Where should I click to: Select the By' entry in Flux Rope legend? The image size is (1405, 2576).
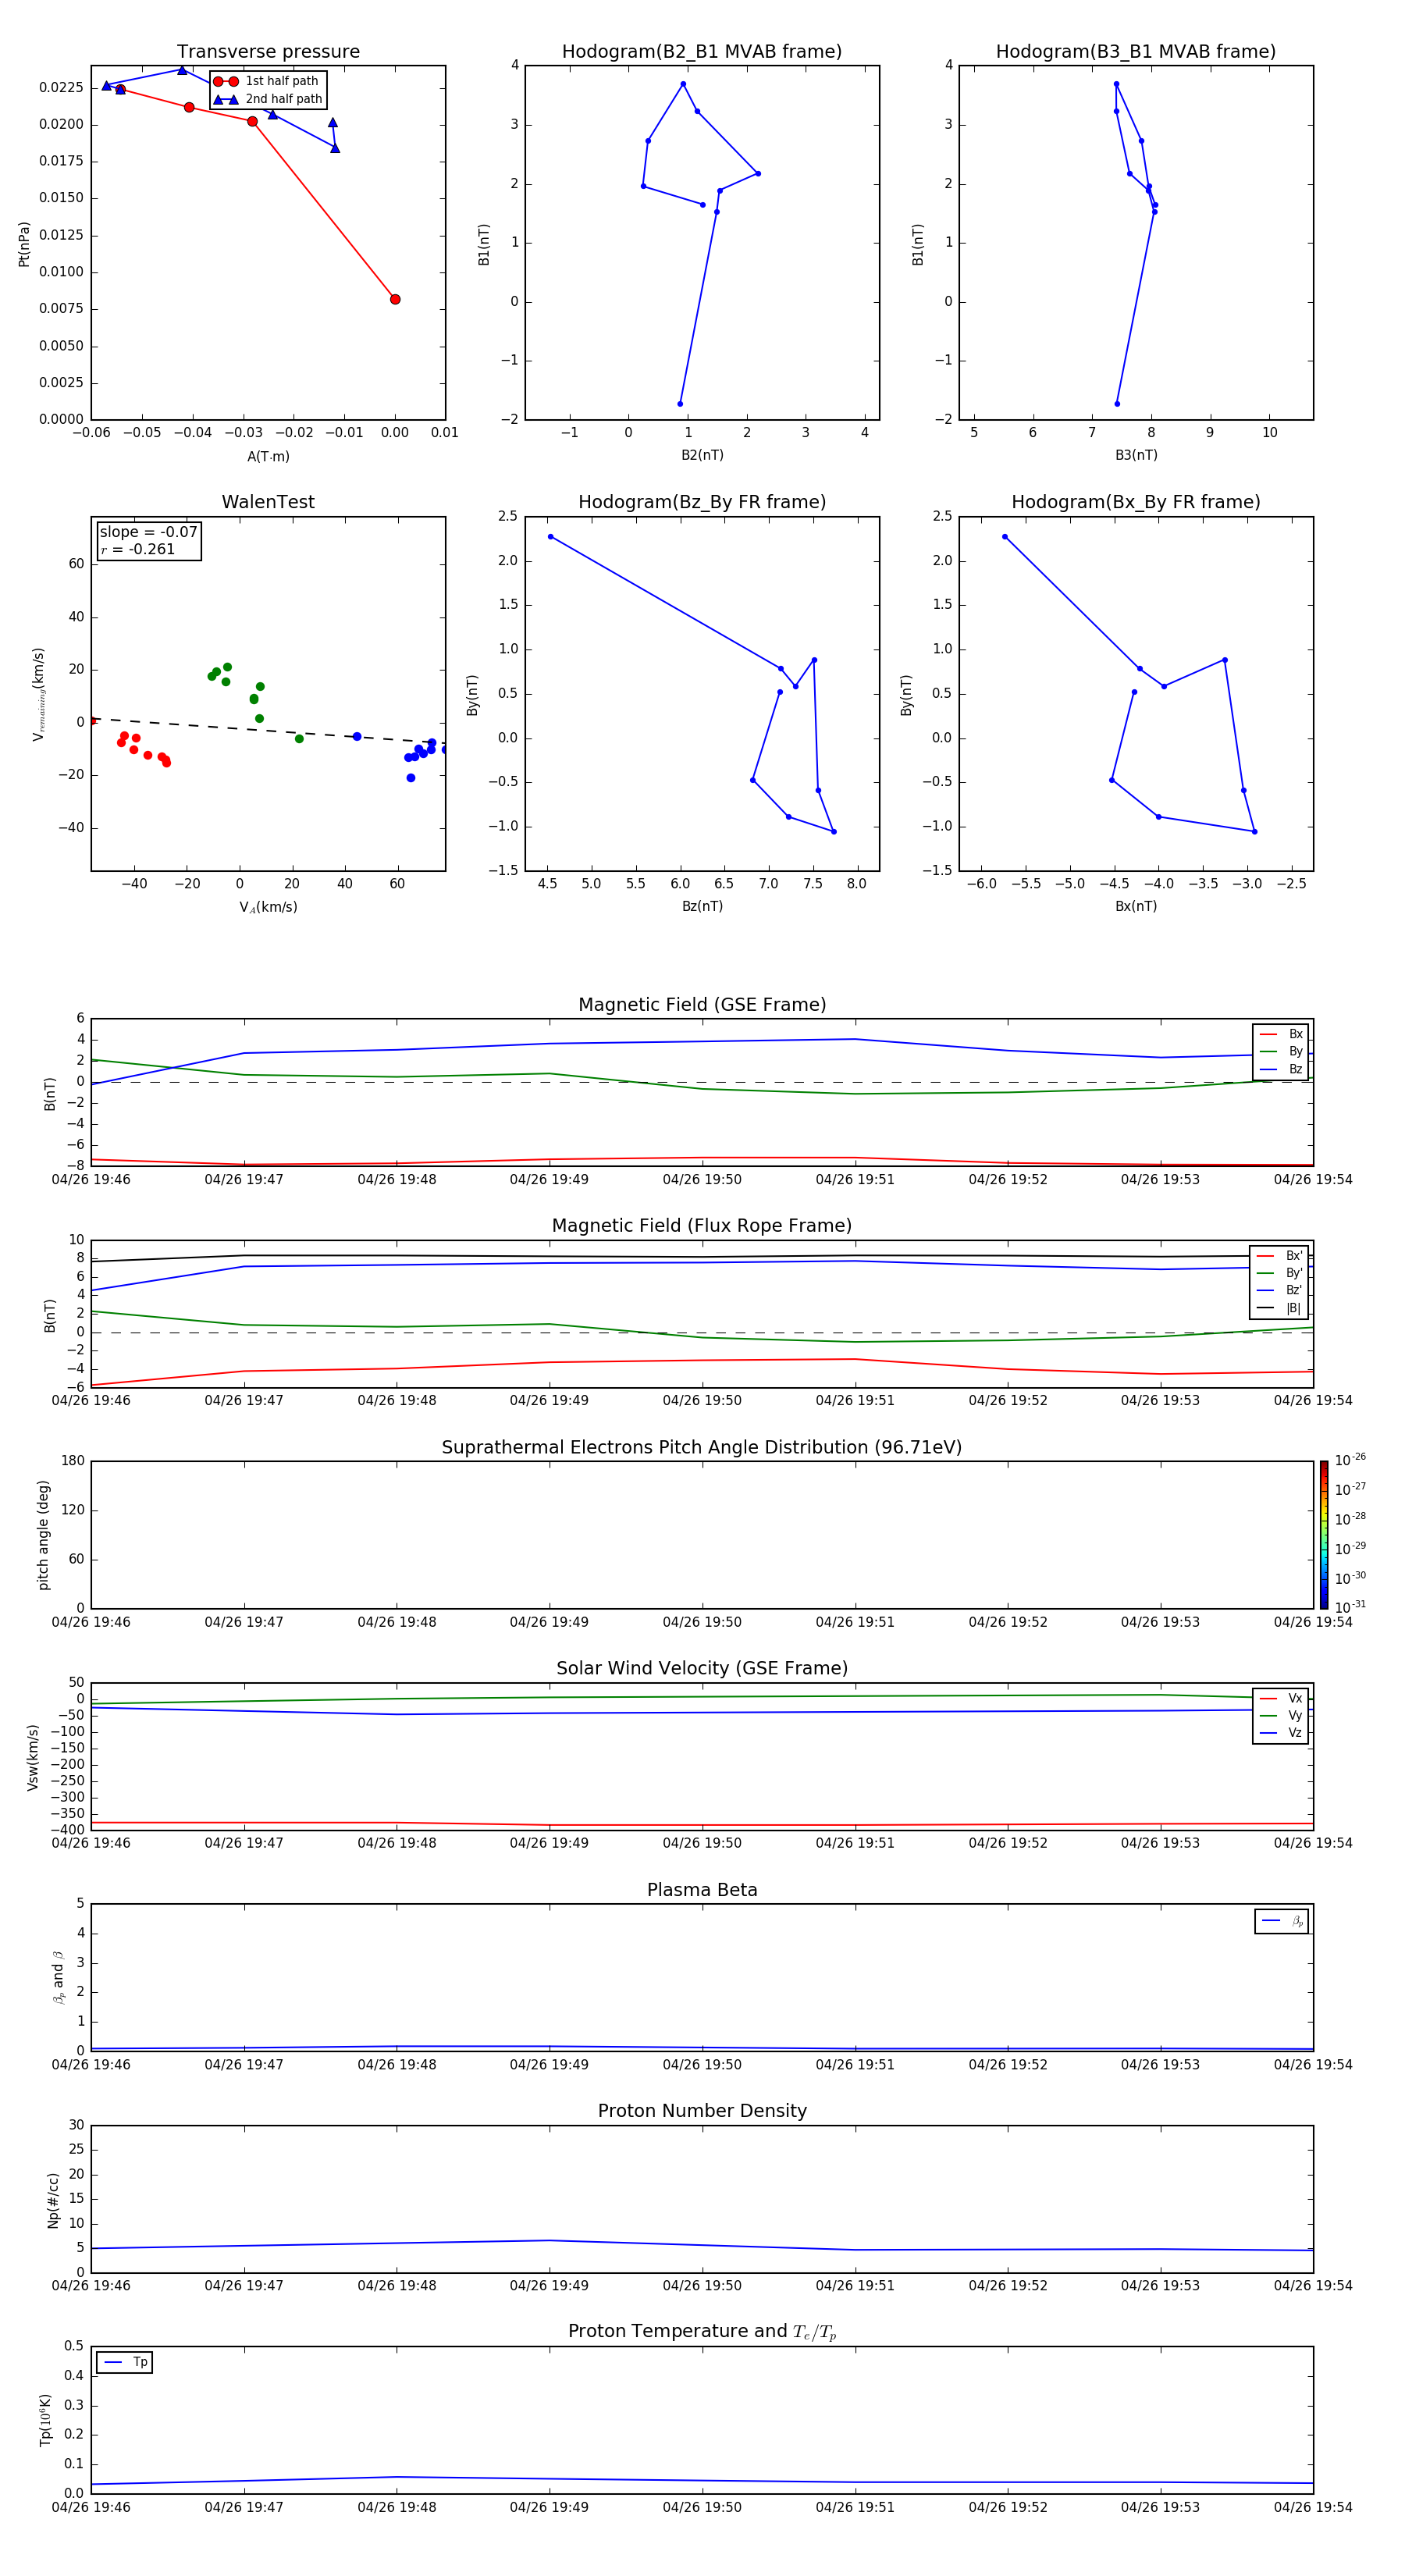1279,1273
